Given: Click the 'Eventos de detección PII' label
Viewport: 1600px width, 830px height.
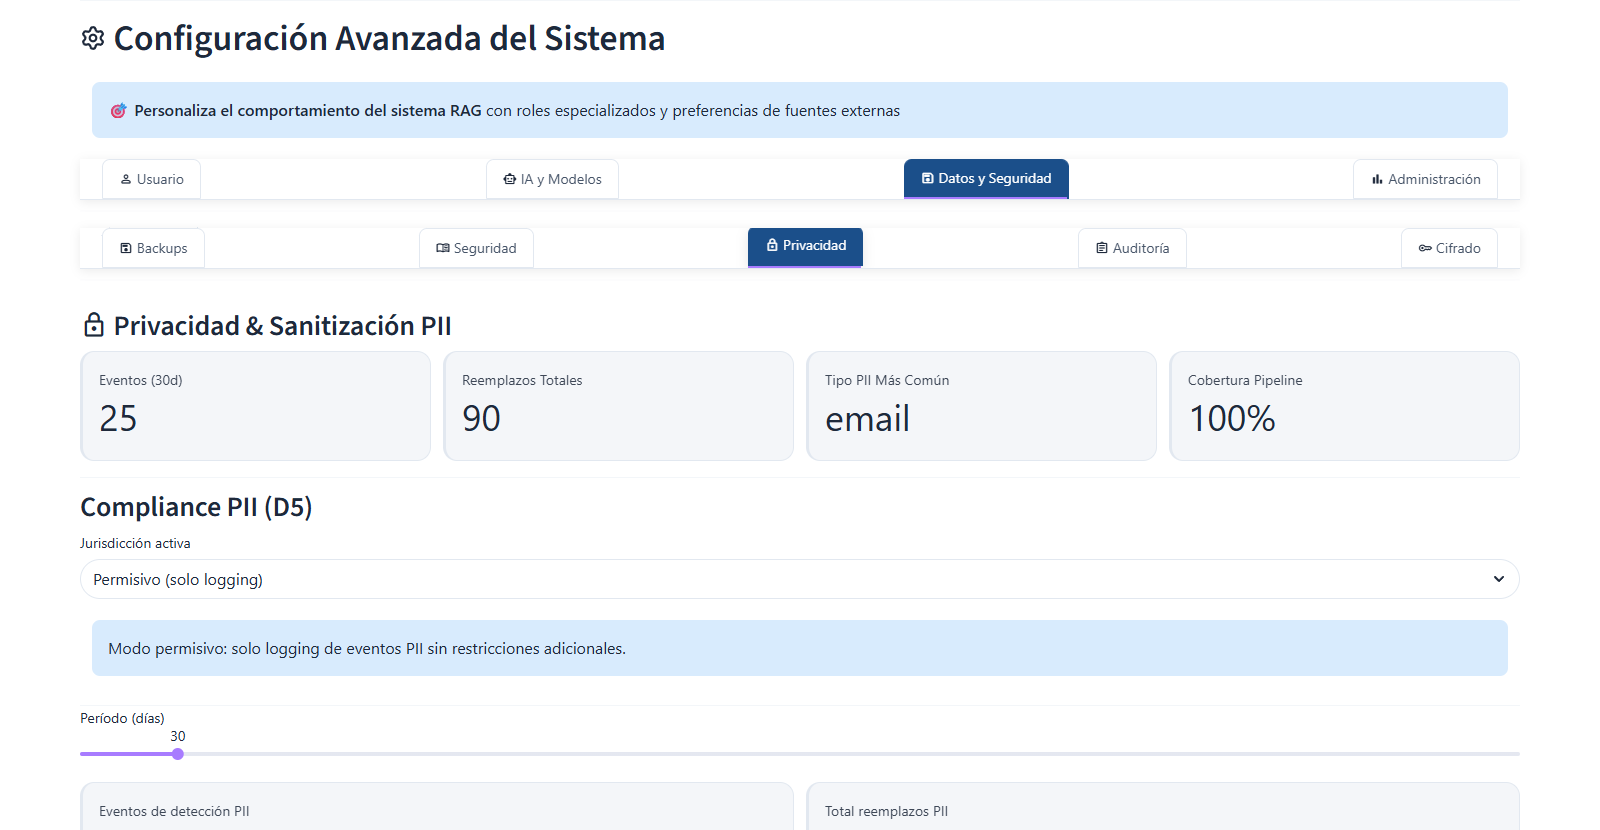Looking at the screenshot, I should coord(174,811).
